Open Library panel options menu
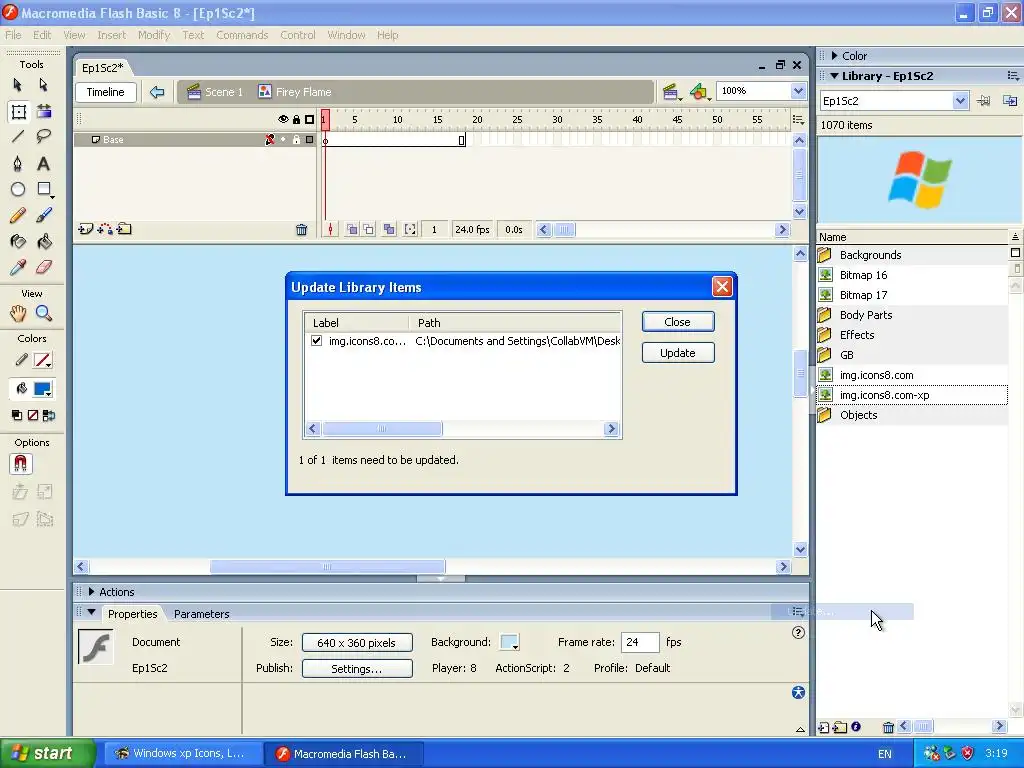The width and height of the screenshot is (1024, 768). (1013, 76)
